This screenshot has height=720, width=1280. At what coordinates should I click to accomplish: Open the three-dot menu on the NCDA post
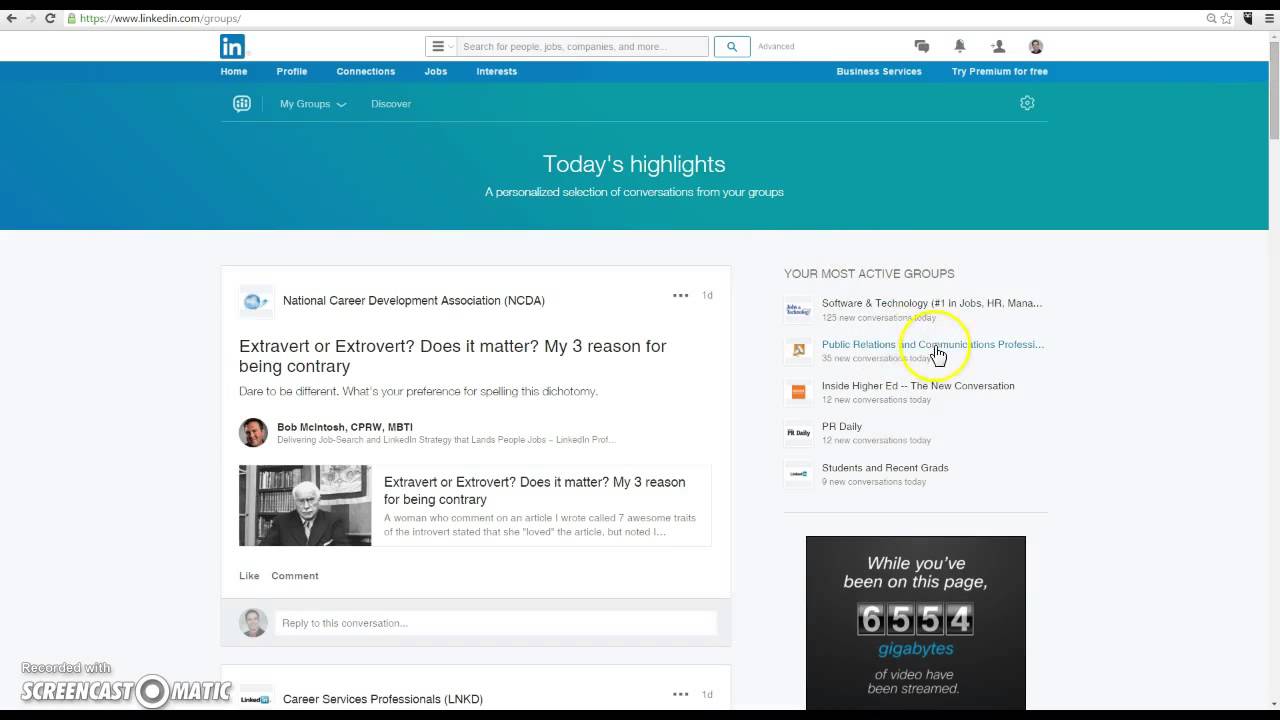tap(681, 295)
